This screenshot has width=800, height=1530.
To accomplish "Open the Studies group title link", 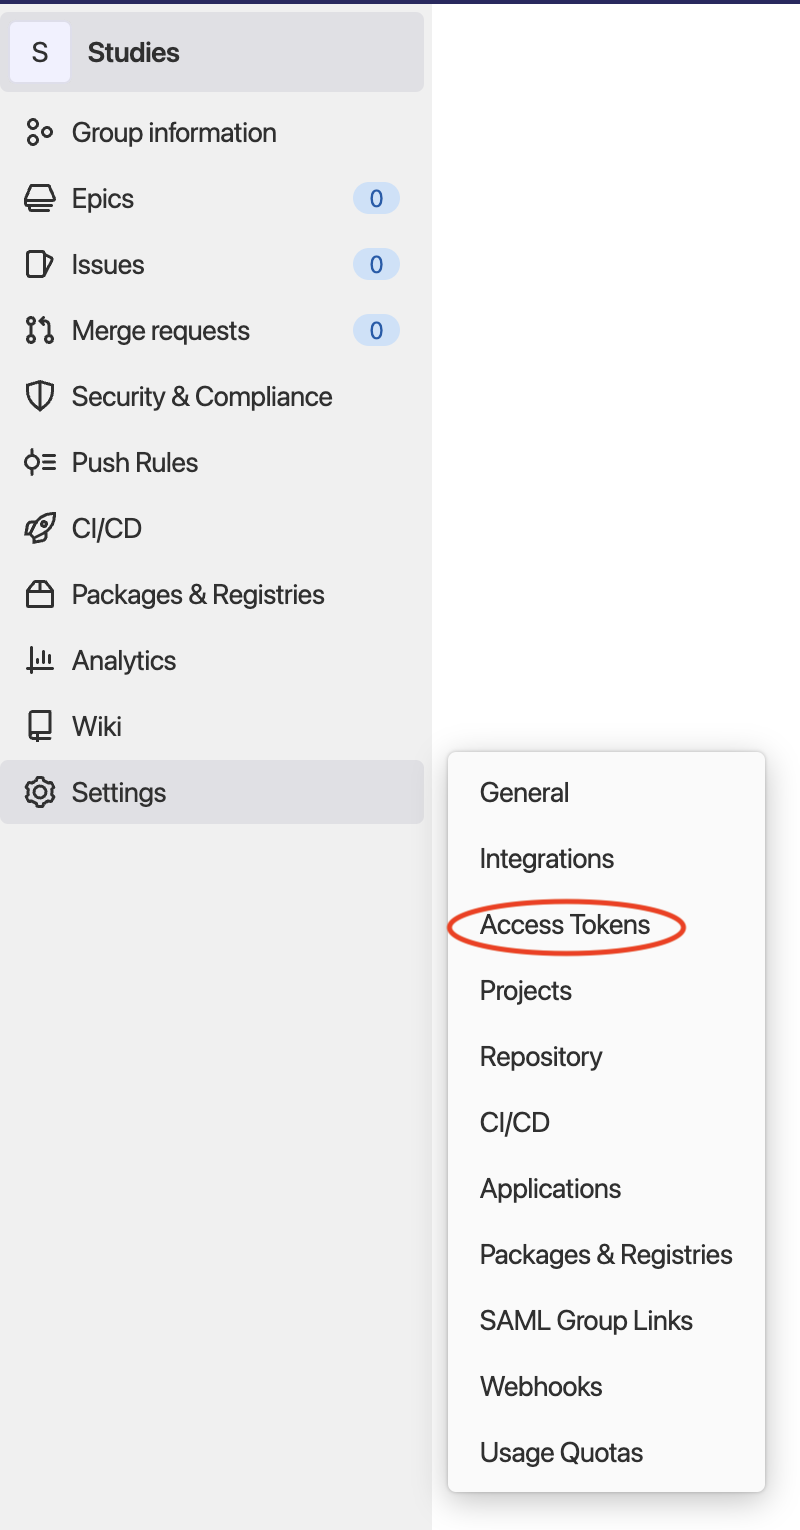I will [x=134, y=52].
